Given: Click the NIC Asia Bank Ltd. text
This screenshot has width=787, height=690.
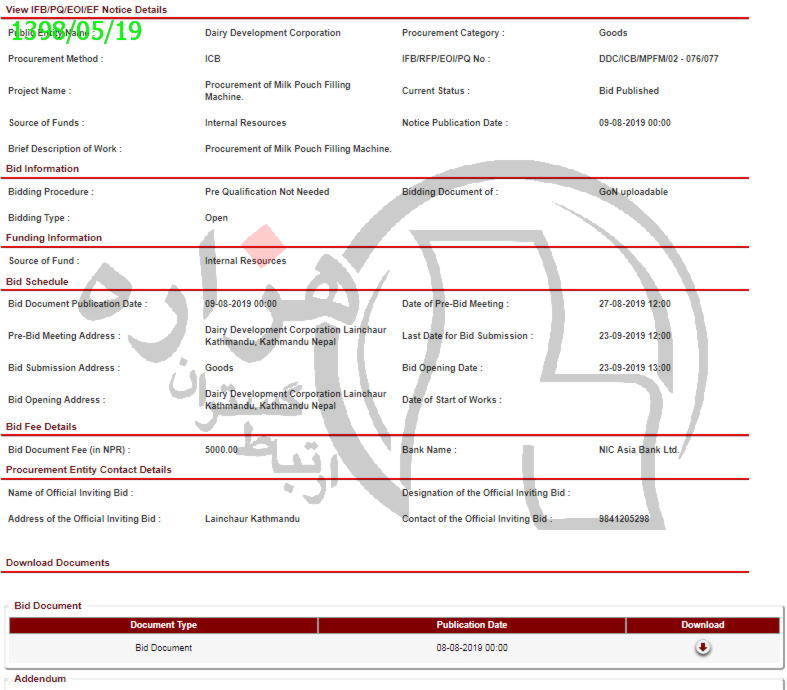Looking at the screenshot, I should (x=639, y=450).
